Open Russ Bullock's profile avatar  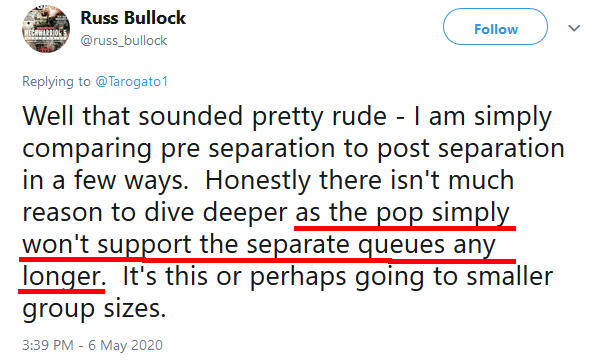pos(46,29)
